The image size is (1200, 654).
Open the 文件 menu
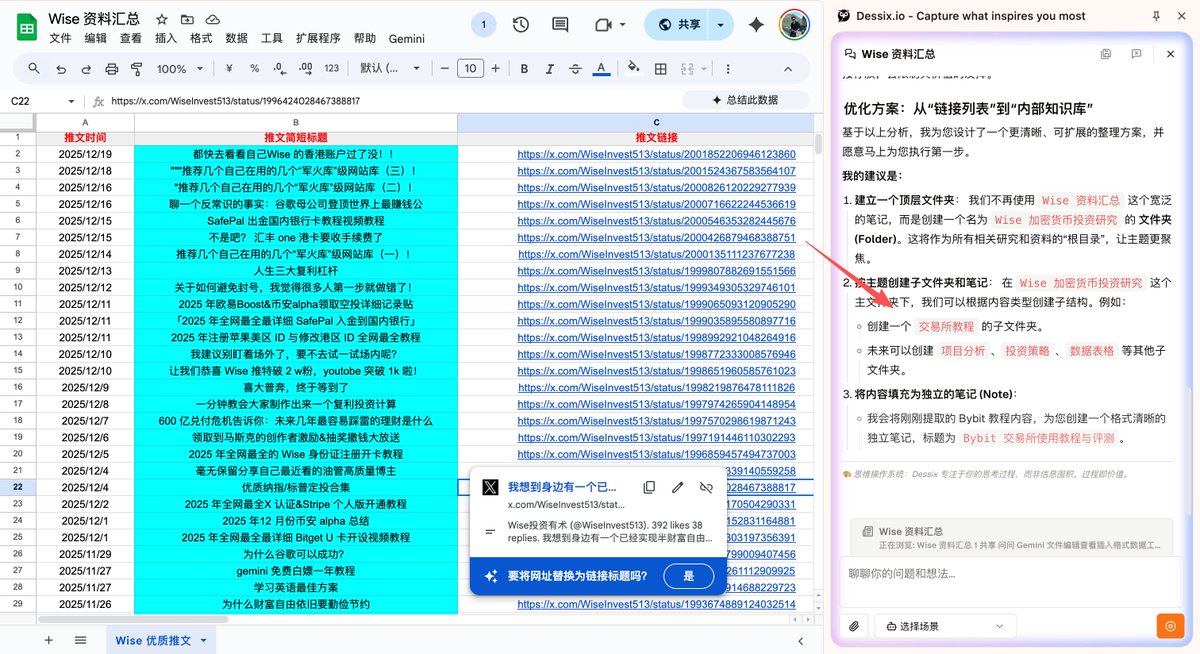point(60,38)
